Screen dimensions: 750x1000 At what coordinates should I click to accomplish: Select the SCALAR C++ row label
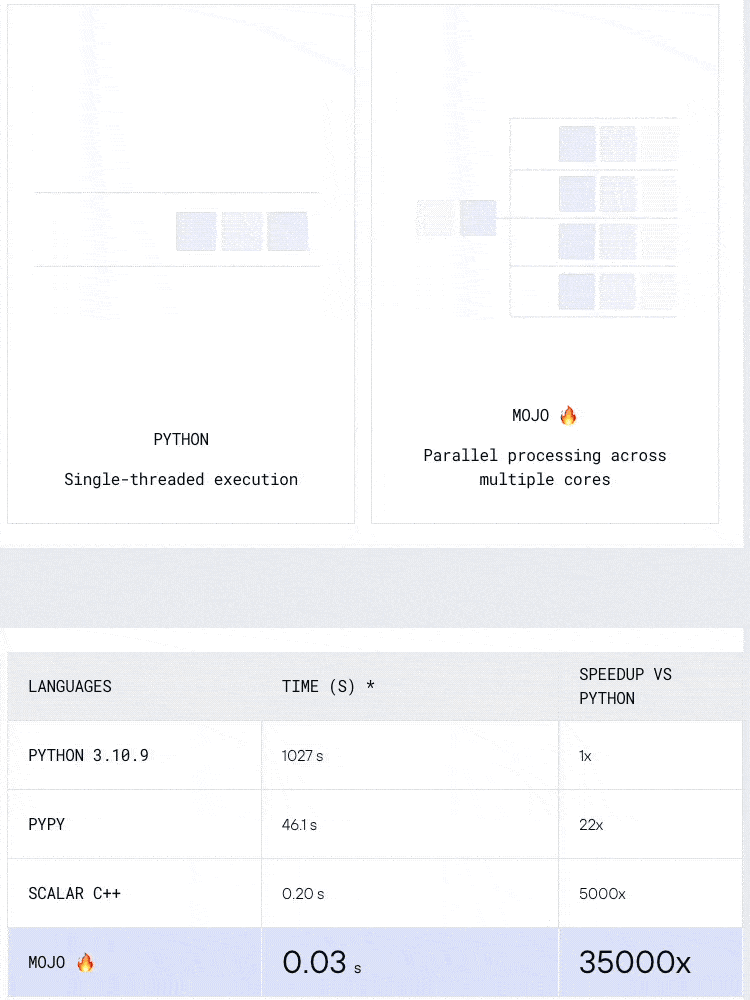(x=74, y=893)
